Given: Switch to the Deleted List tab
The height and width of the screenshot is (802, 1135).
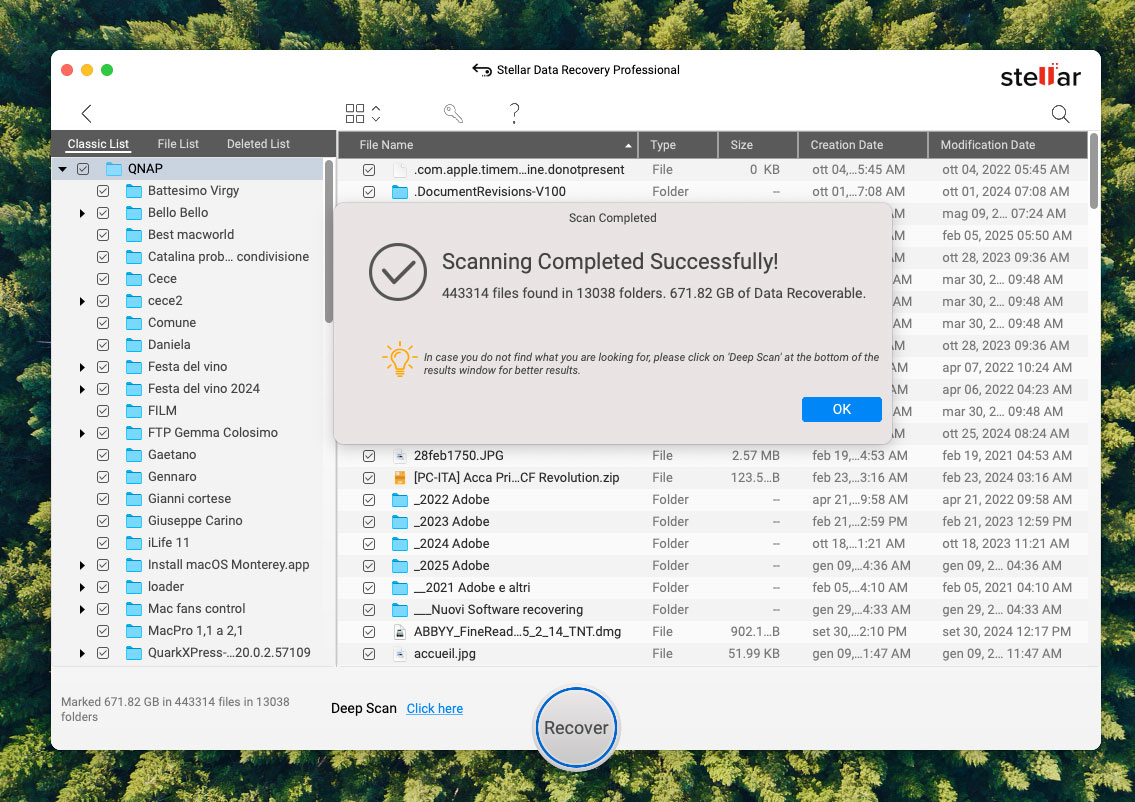Looking at the screenshot, I should click(x=258, y=144).
